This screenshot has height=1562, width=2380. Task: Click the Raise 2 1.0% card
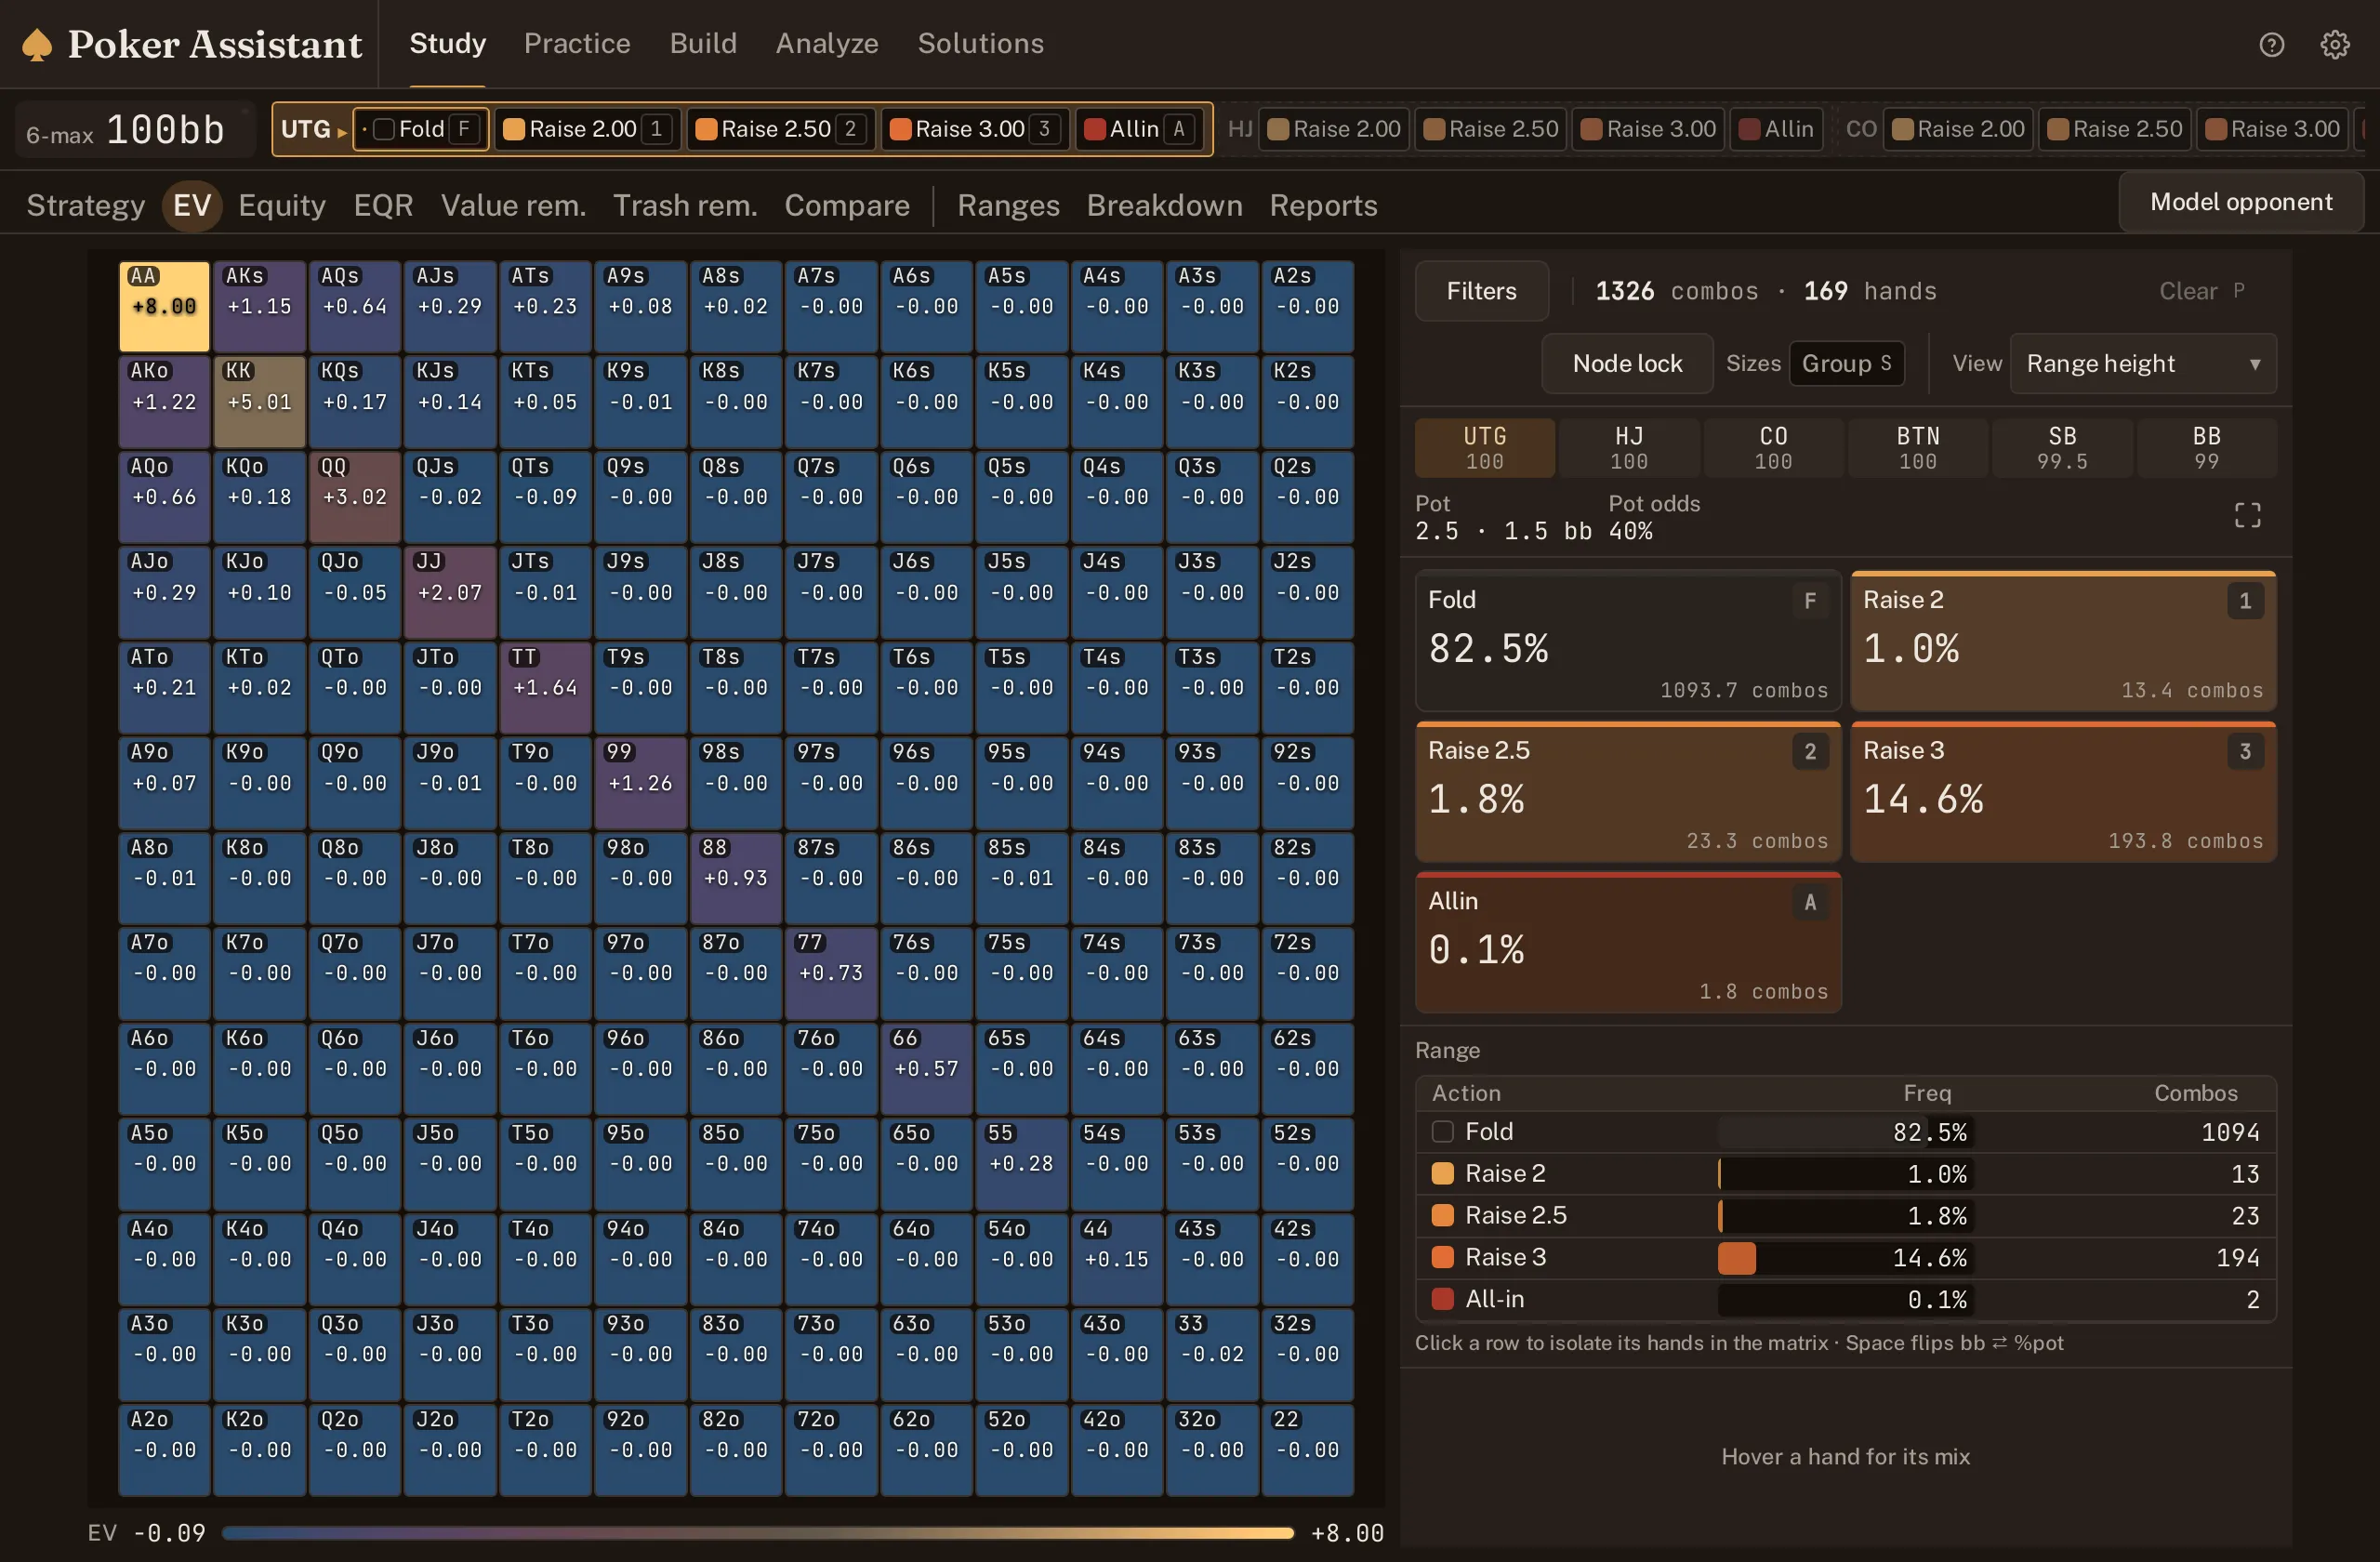[x=2064, y=641]
